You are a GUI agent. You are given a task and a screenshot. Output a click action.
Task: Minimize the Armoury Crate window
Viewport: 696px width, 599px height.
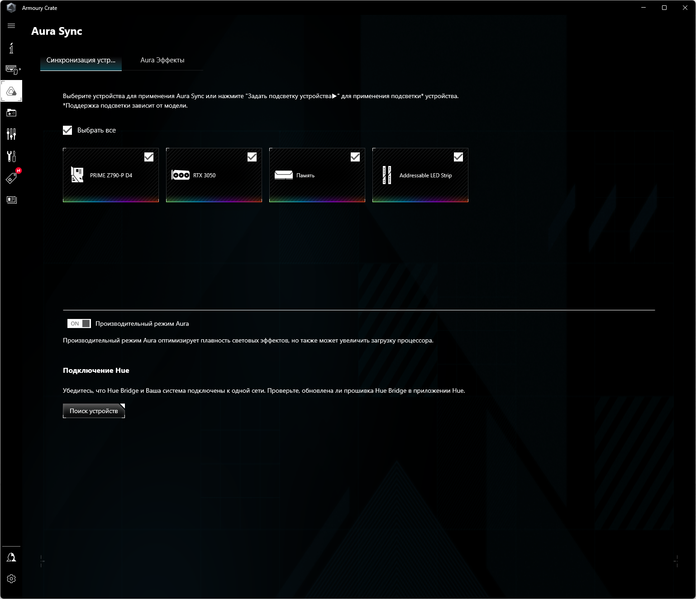(643, 8)
